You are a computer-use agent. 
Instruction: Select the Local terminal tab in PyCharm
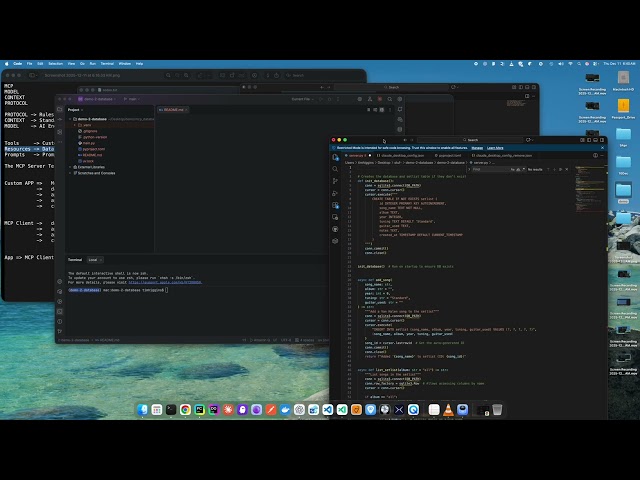pyautogui.click(x=93, y=260)
